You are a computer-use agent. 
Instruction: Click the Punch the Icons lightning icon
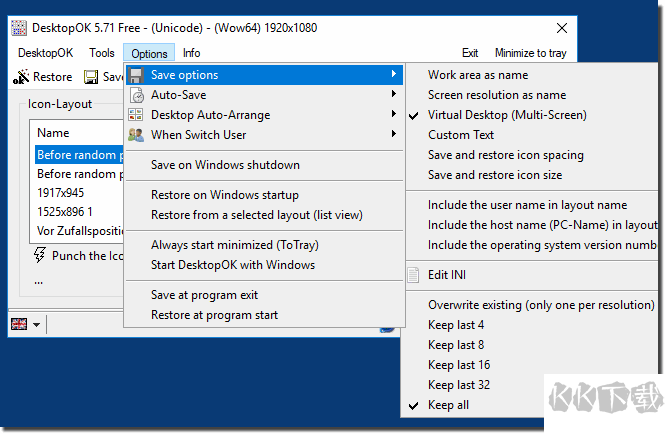[40, 255]
